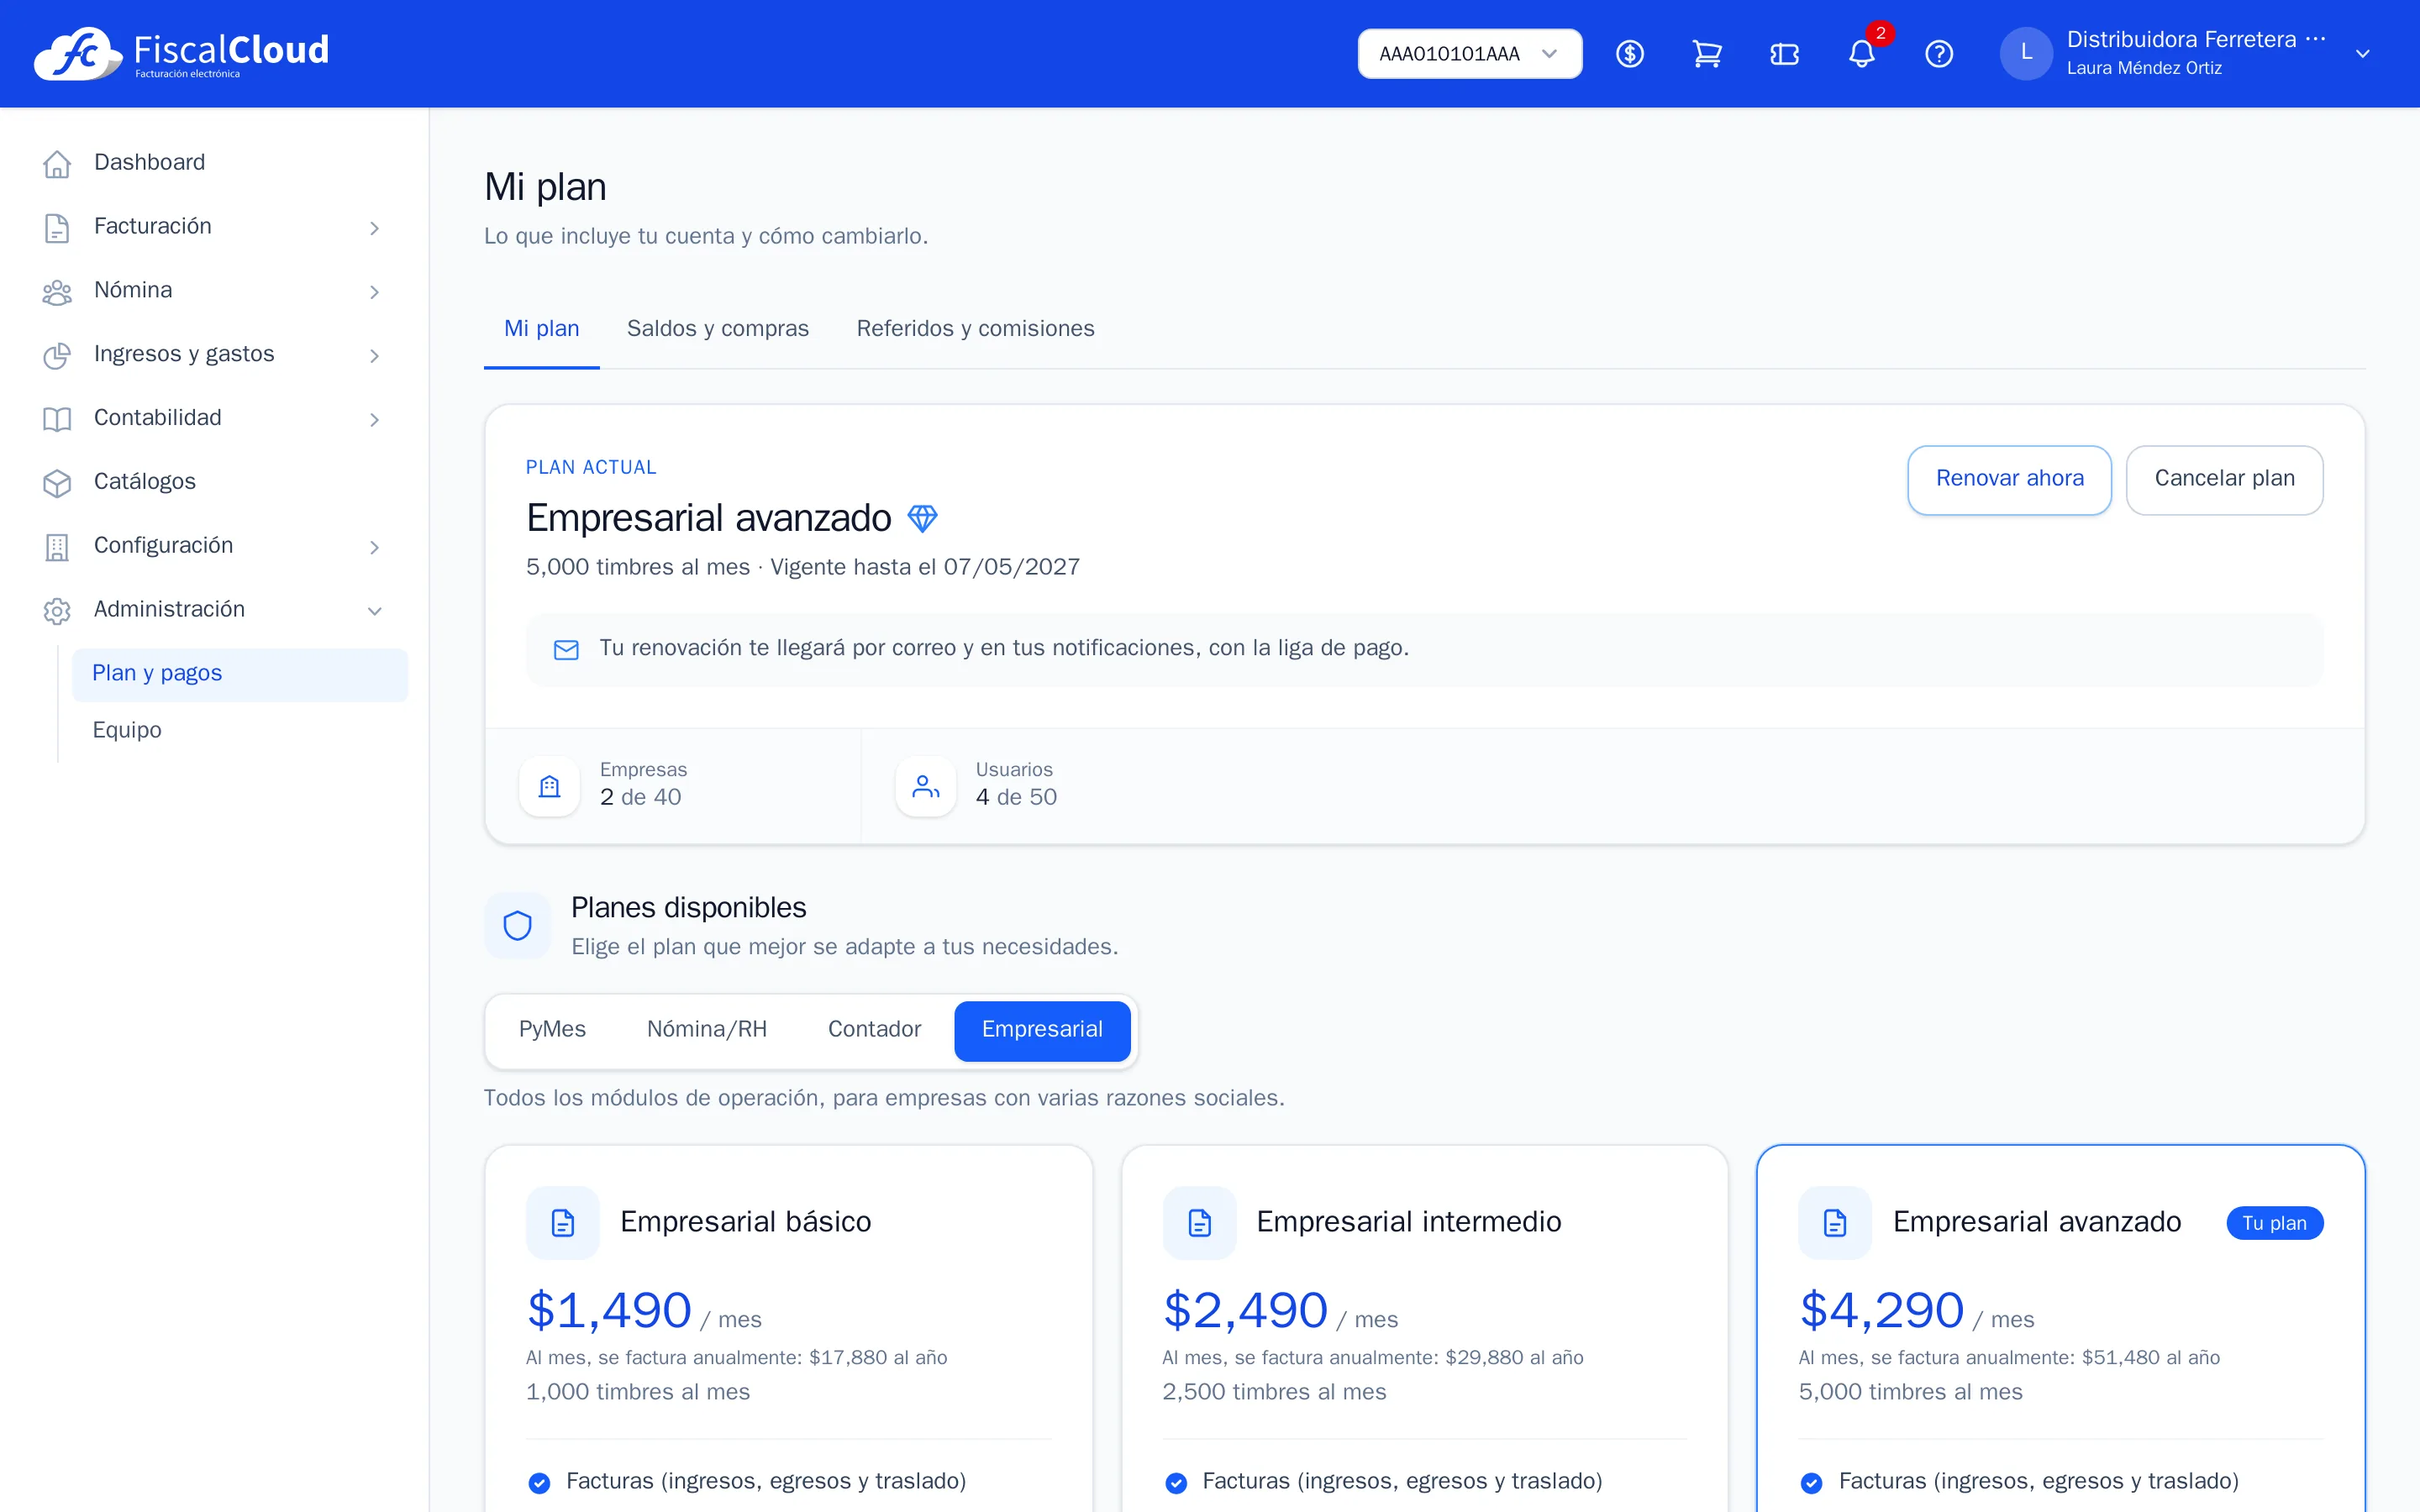2420x1512 pixels.
Task: Click the document icon on Empresarial básico card
Action: point(563,1222)
